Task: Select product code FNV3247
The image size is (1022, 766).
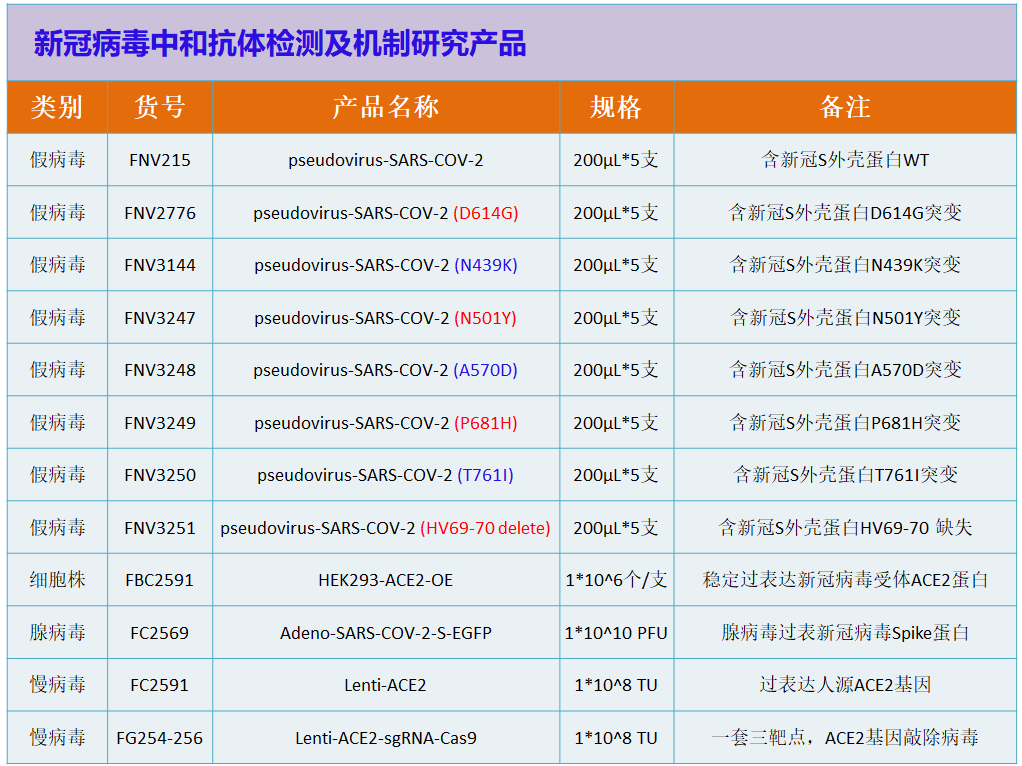Action: pyautogui.click(x=160, y=317)
